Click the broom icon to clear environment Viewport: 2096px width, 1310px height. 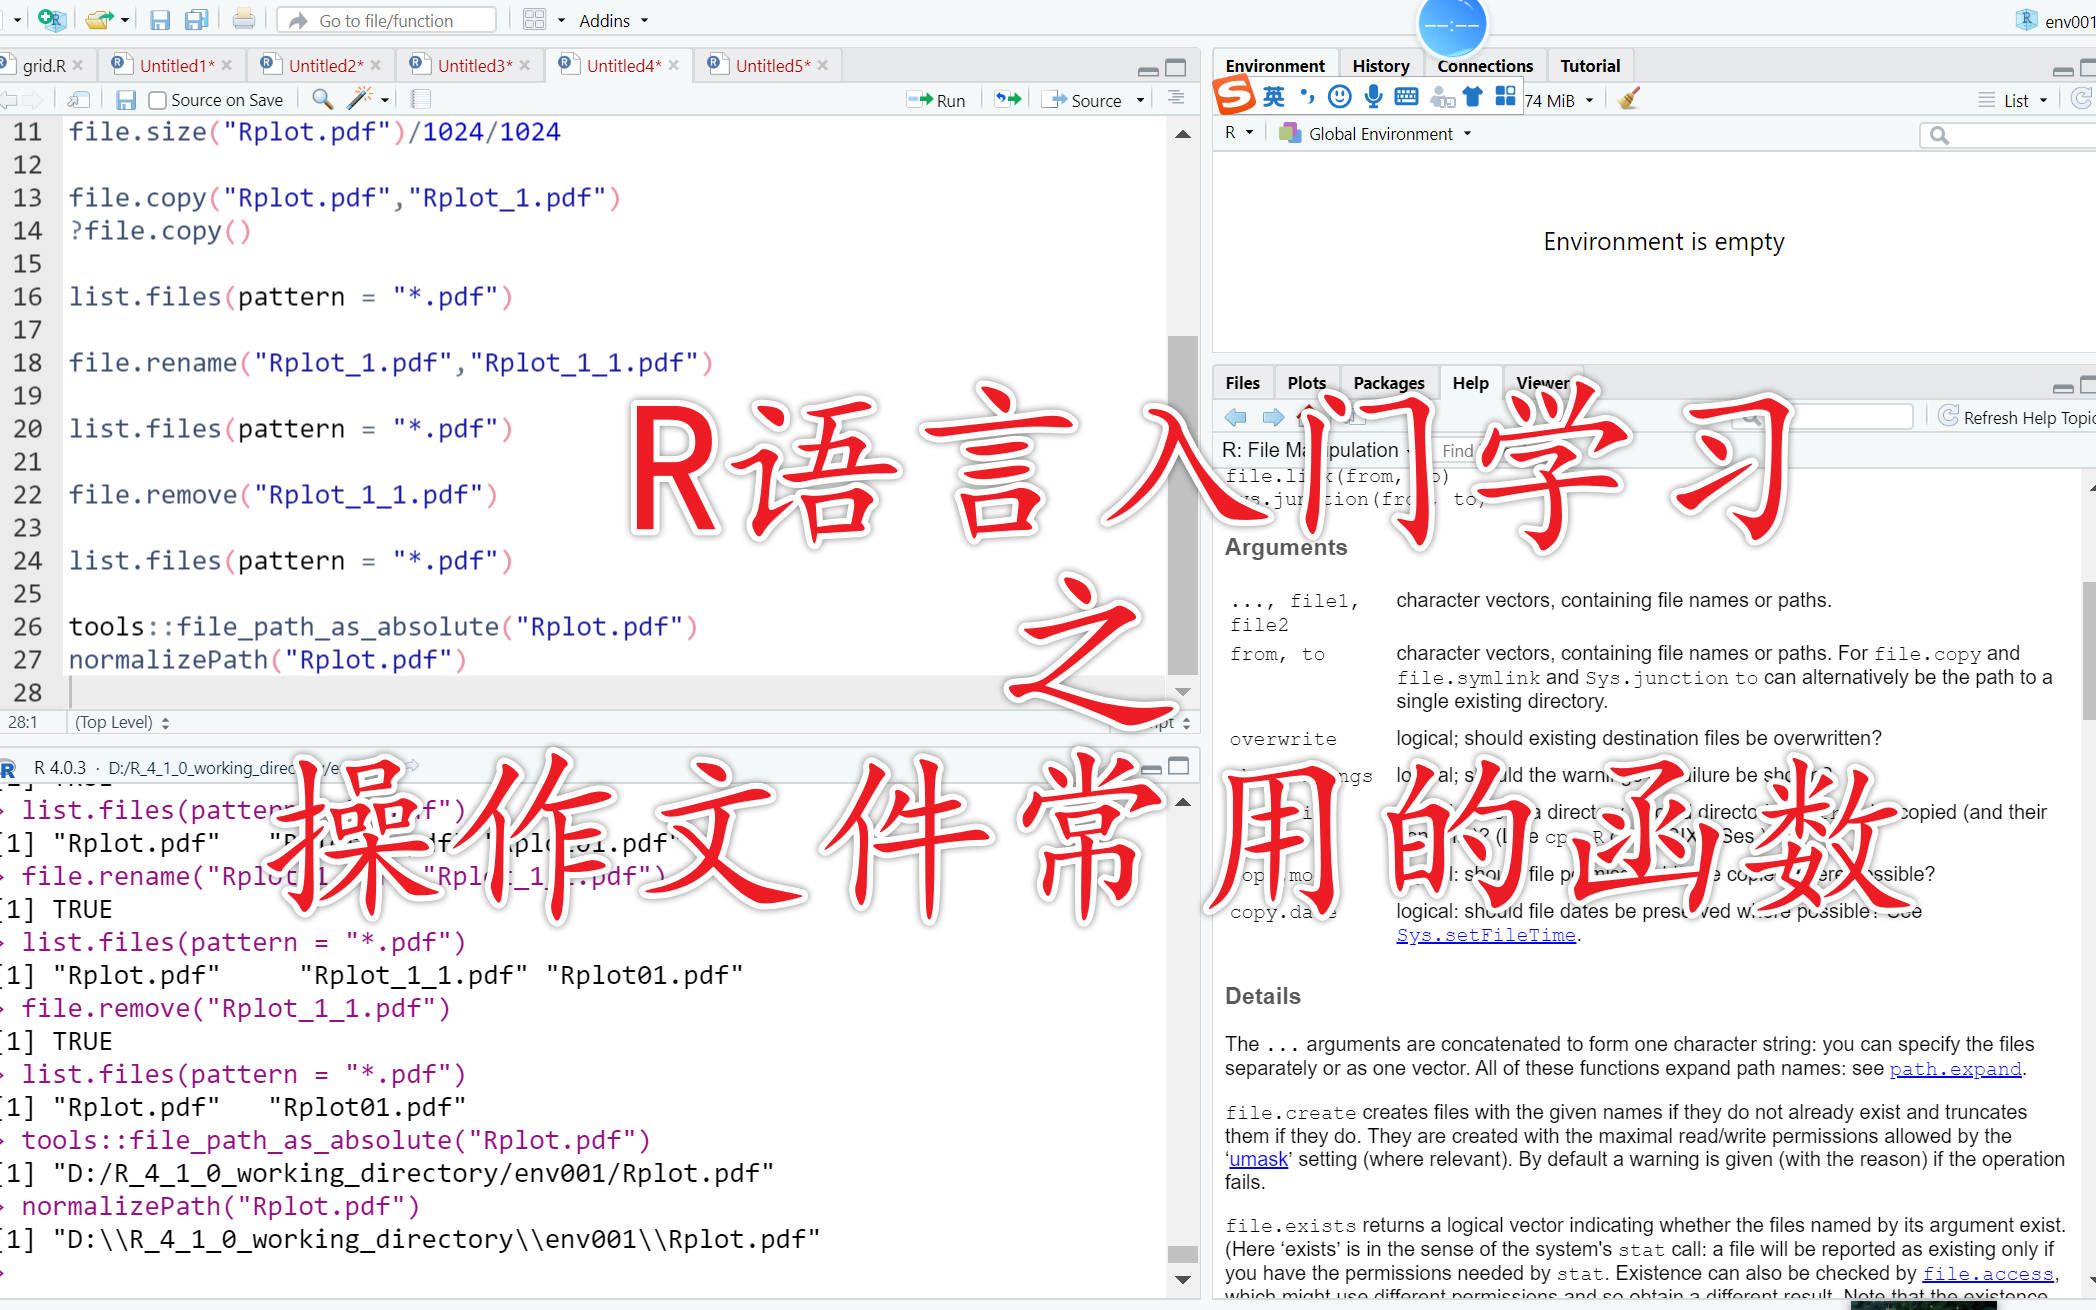click(1629, 99)
